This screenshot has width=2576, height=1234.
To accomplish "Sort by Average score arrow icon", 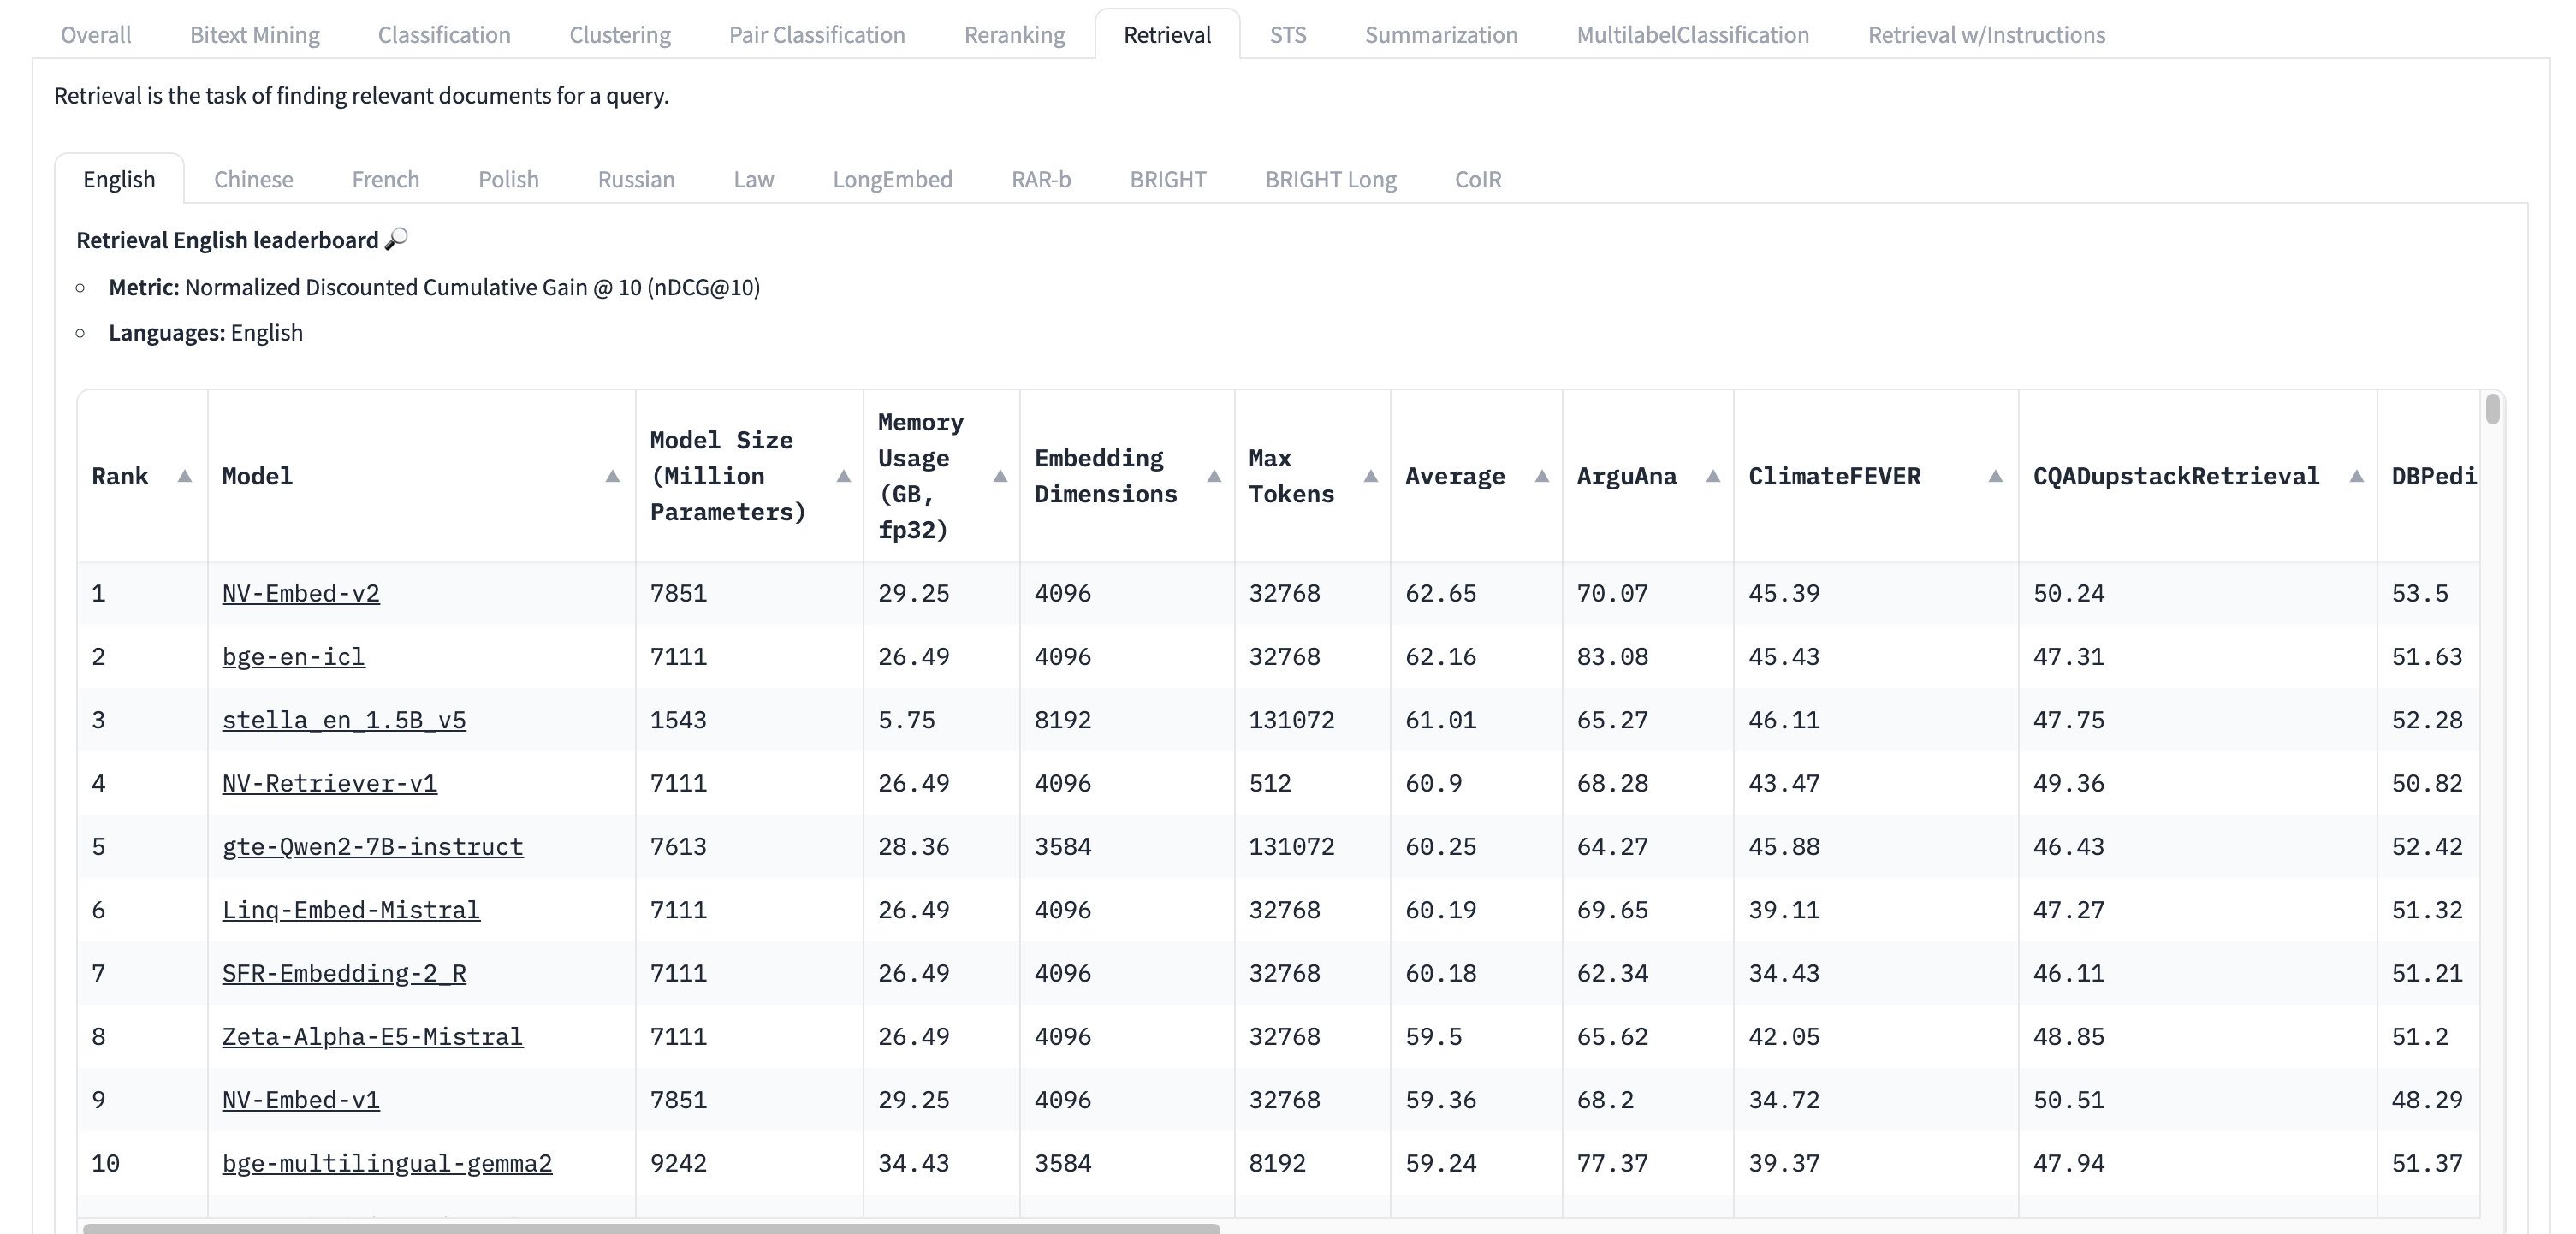I will click(1541, 476).
